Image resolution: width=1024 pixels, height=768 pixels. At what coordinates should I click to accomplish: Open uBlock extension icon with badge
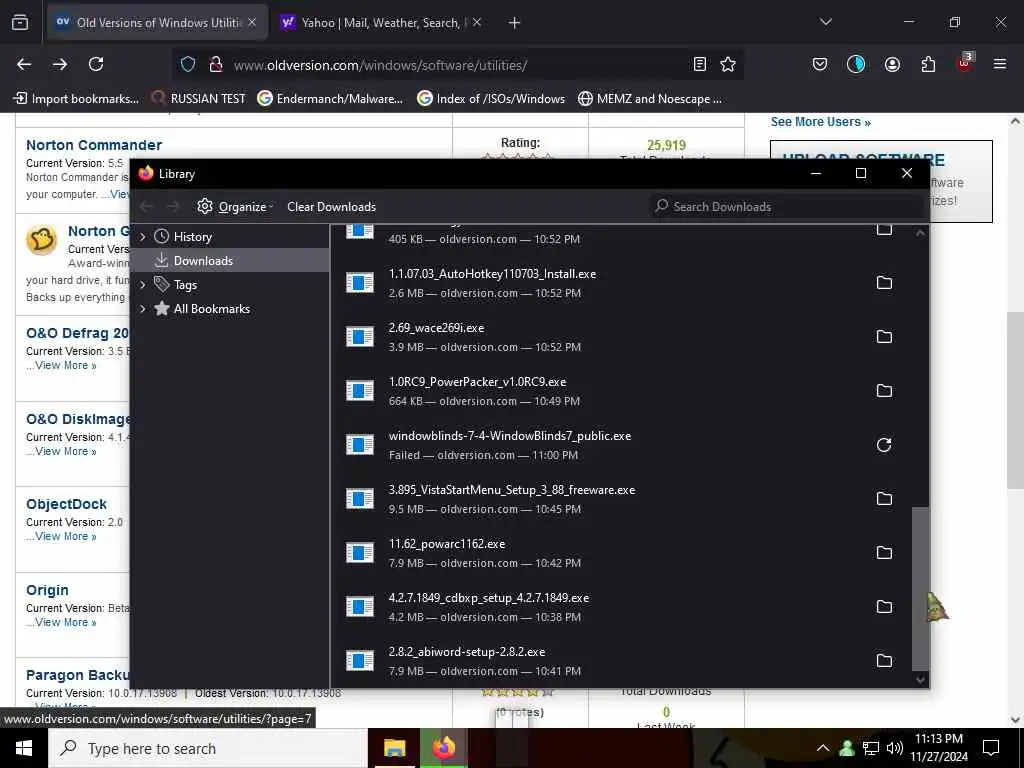[x=965, y=63]
